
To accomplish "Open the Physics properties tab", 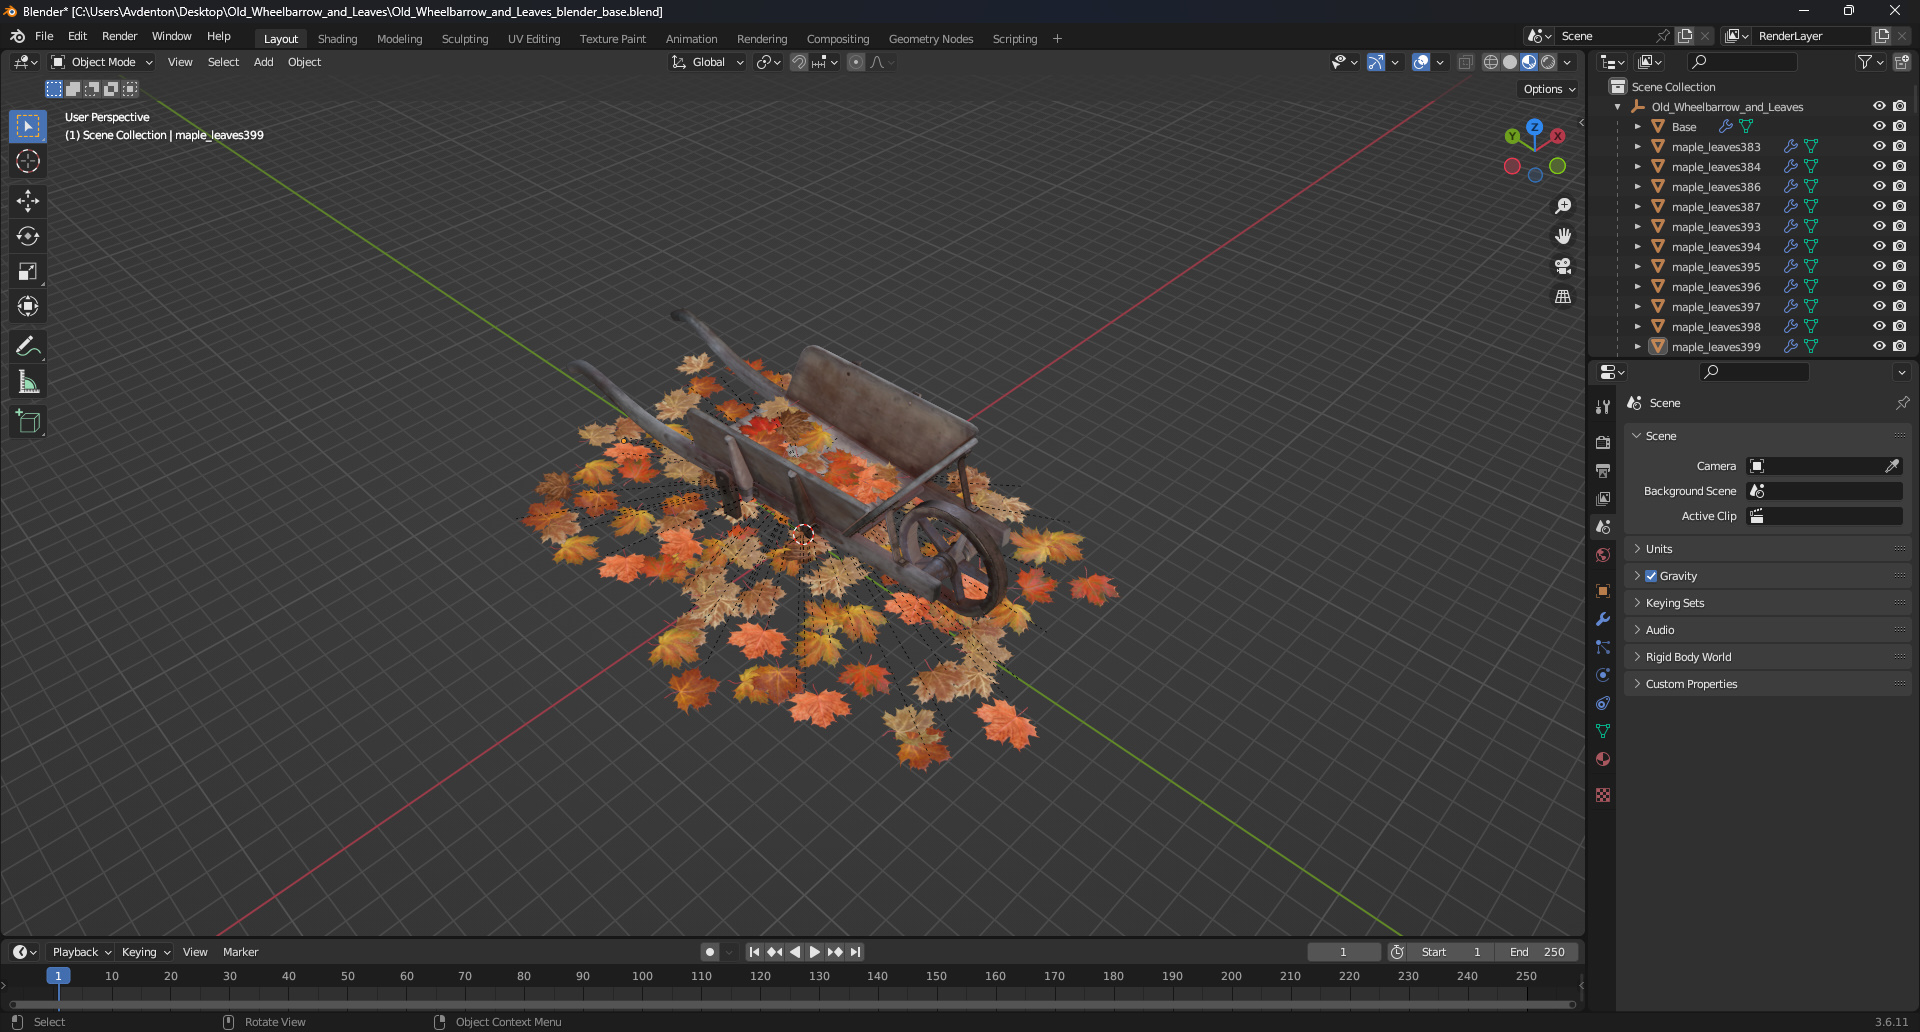I will 1603,675.
